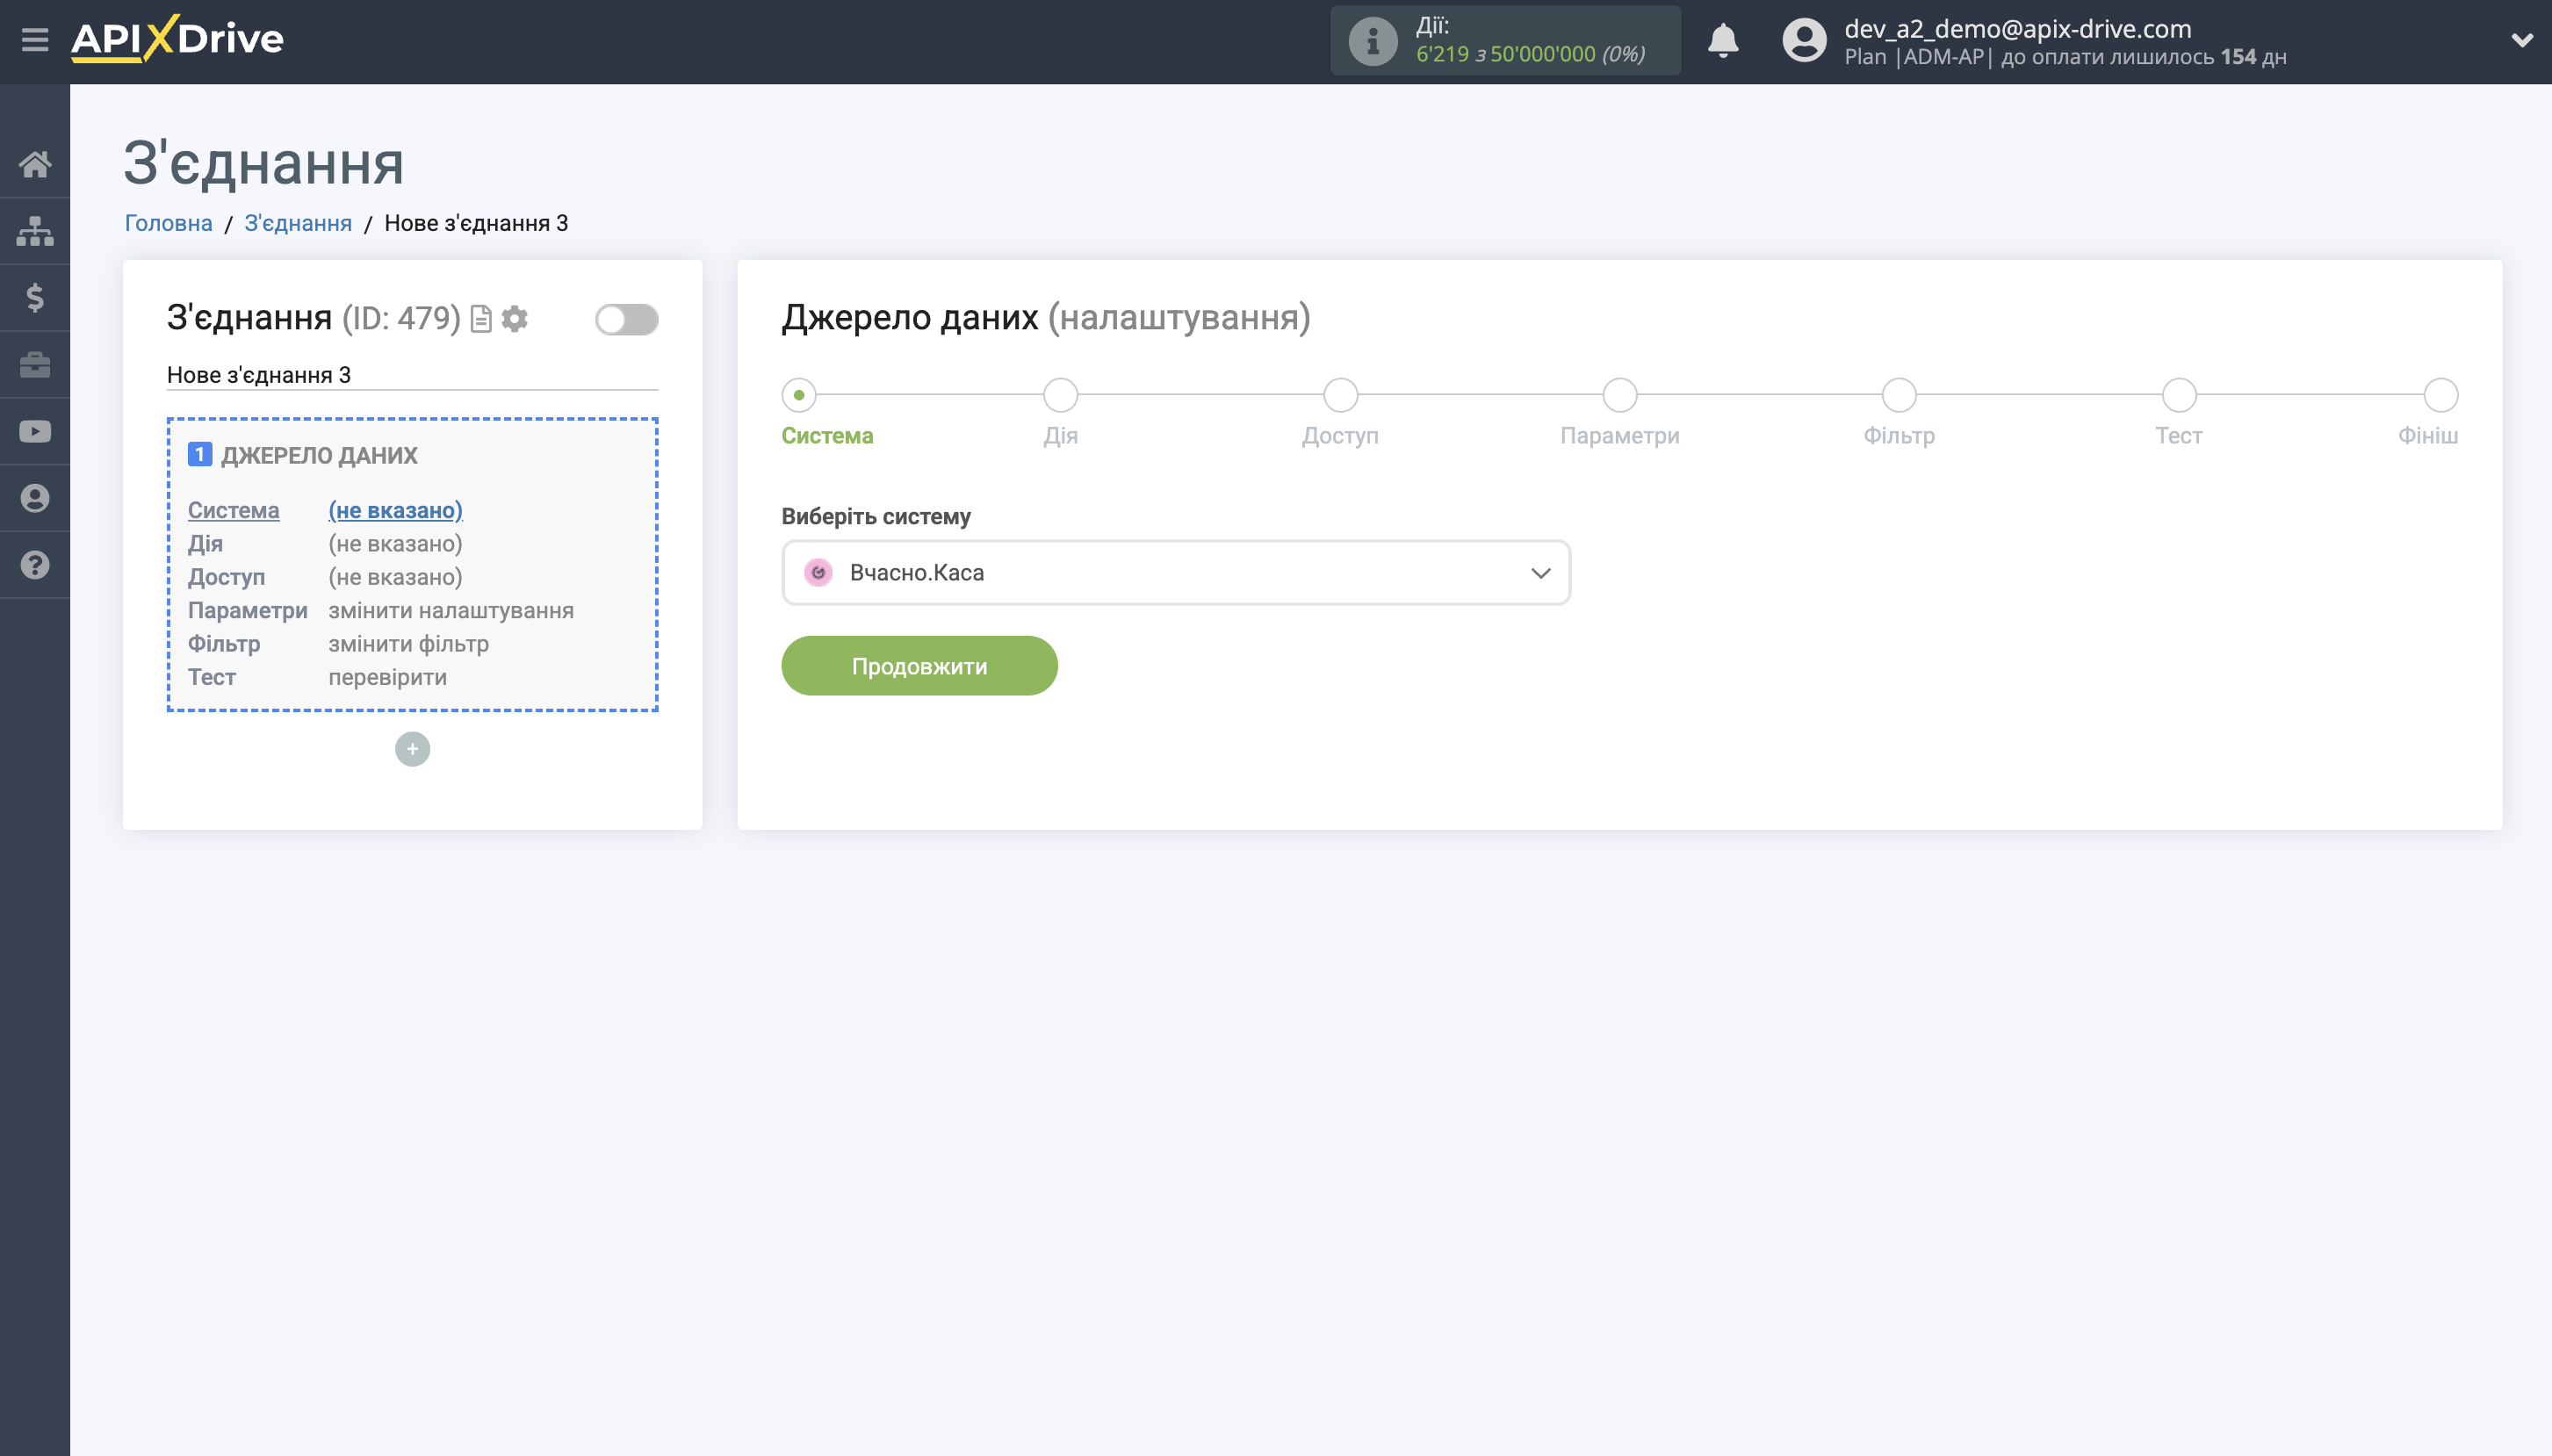Select the Дія step circle
The image size is (2552, 1456).
coord(1060,395)
